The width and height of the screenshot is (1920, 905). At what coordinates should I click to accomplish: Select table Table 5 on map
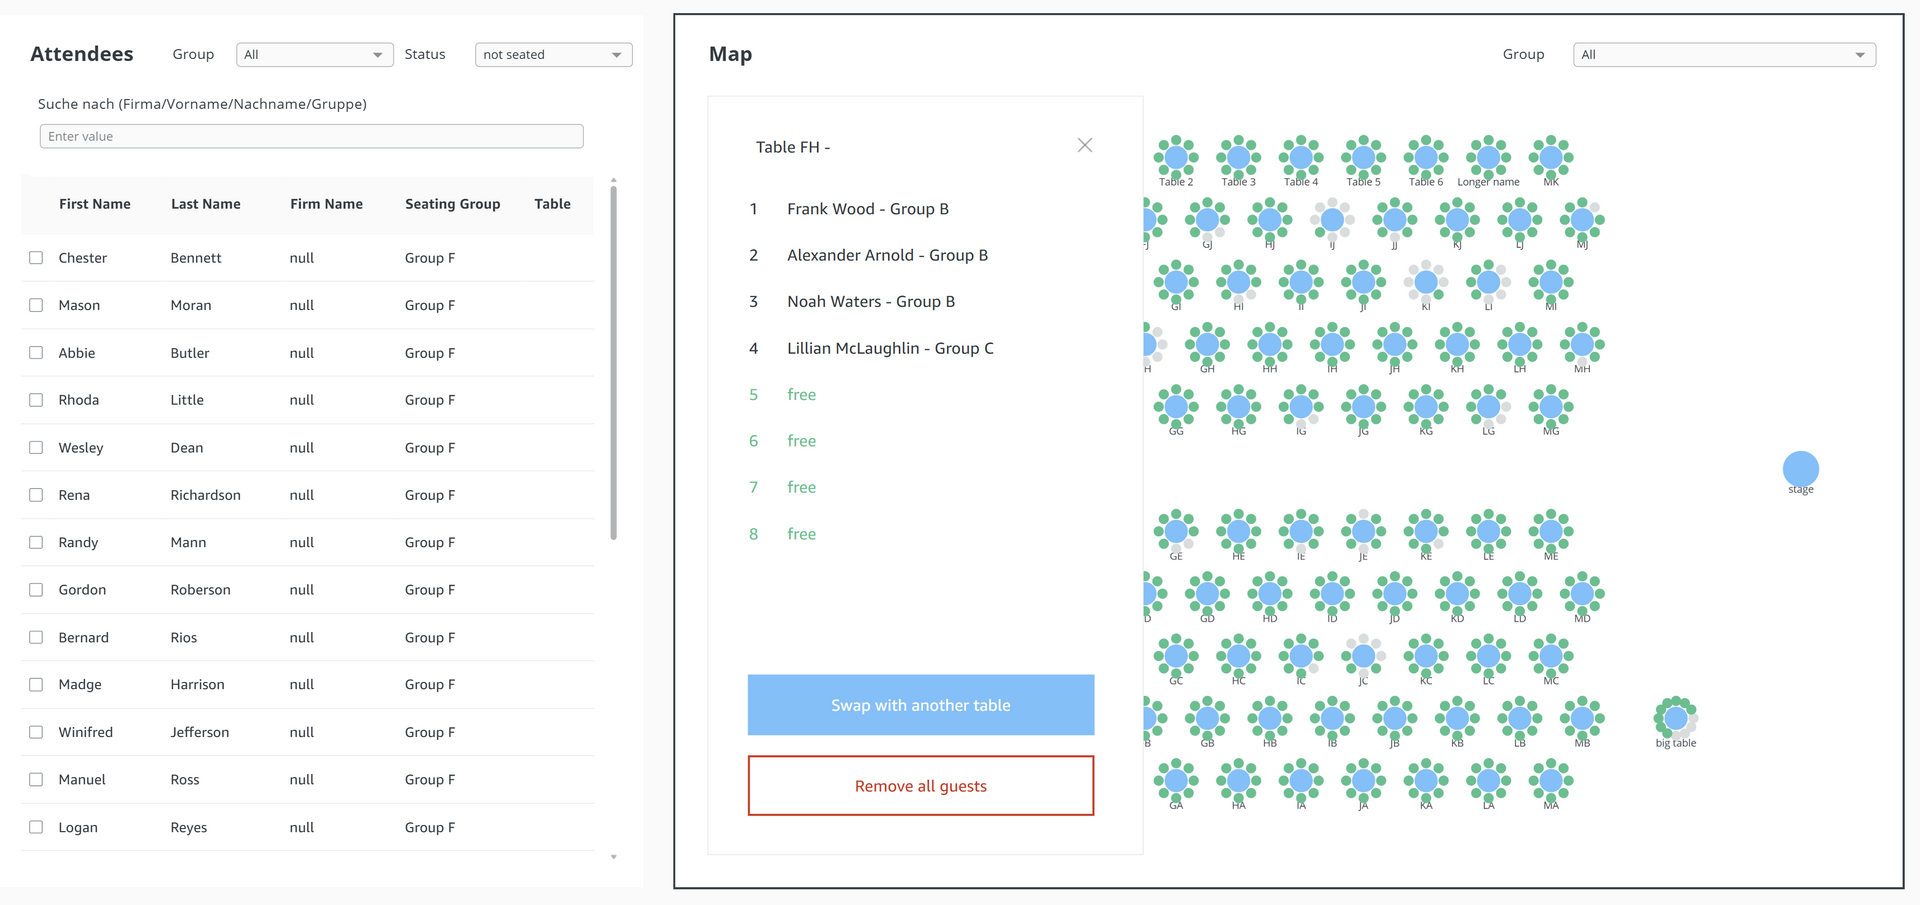1363,157
